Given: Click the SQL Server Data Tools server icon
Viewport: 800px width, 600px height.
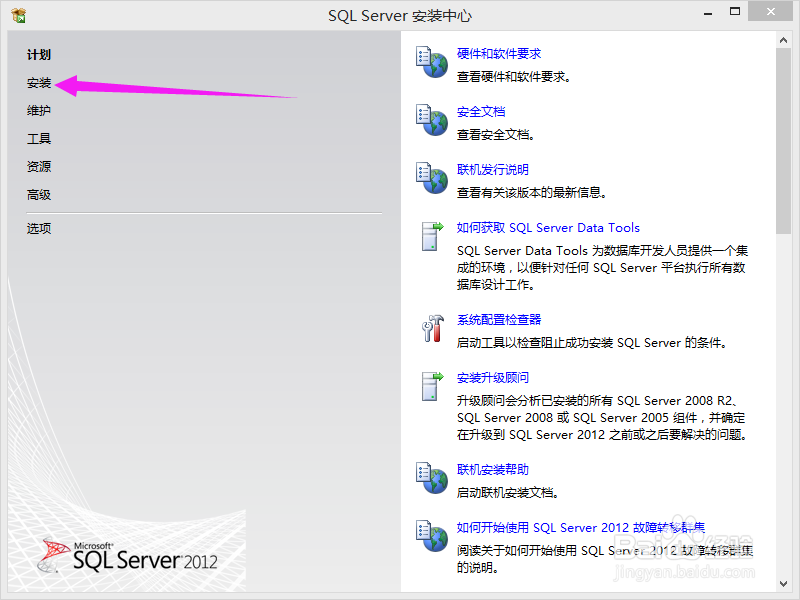Looking at the screenshot, I should coord(432,236).
